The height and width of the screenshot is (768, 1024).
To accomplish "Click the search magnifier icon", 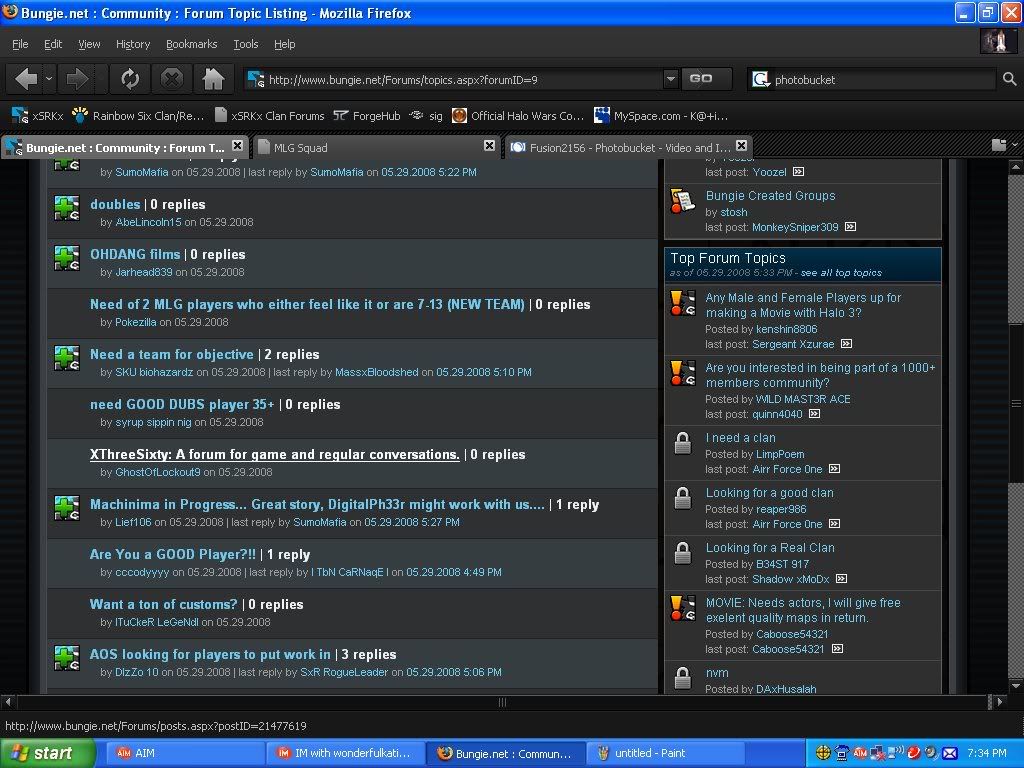I will click(1009, 79).
